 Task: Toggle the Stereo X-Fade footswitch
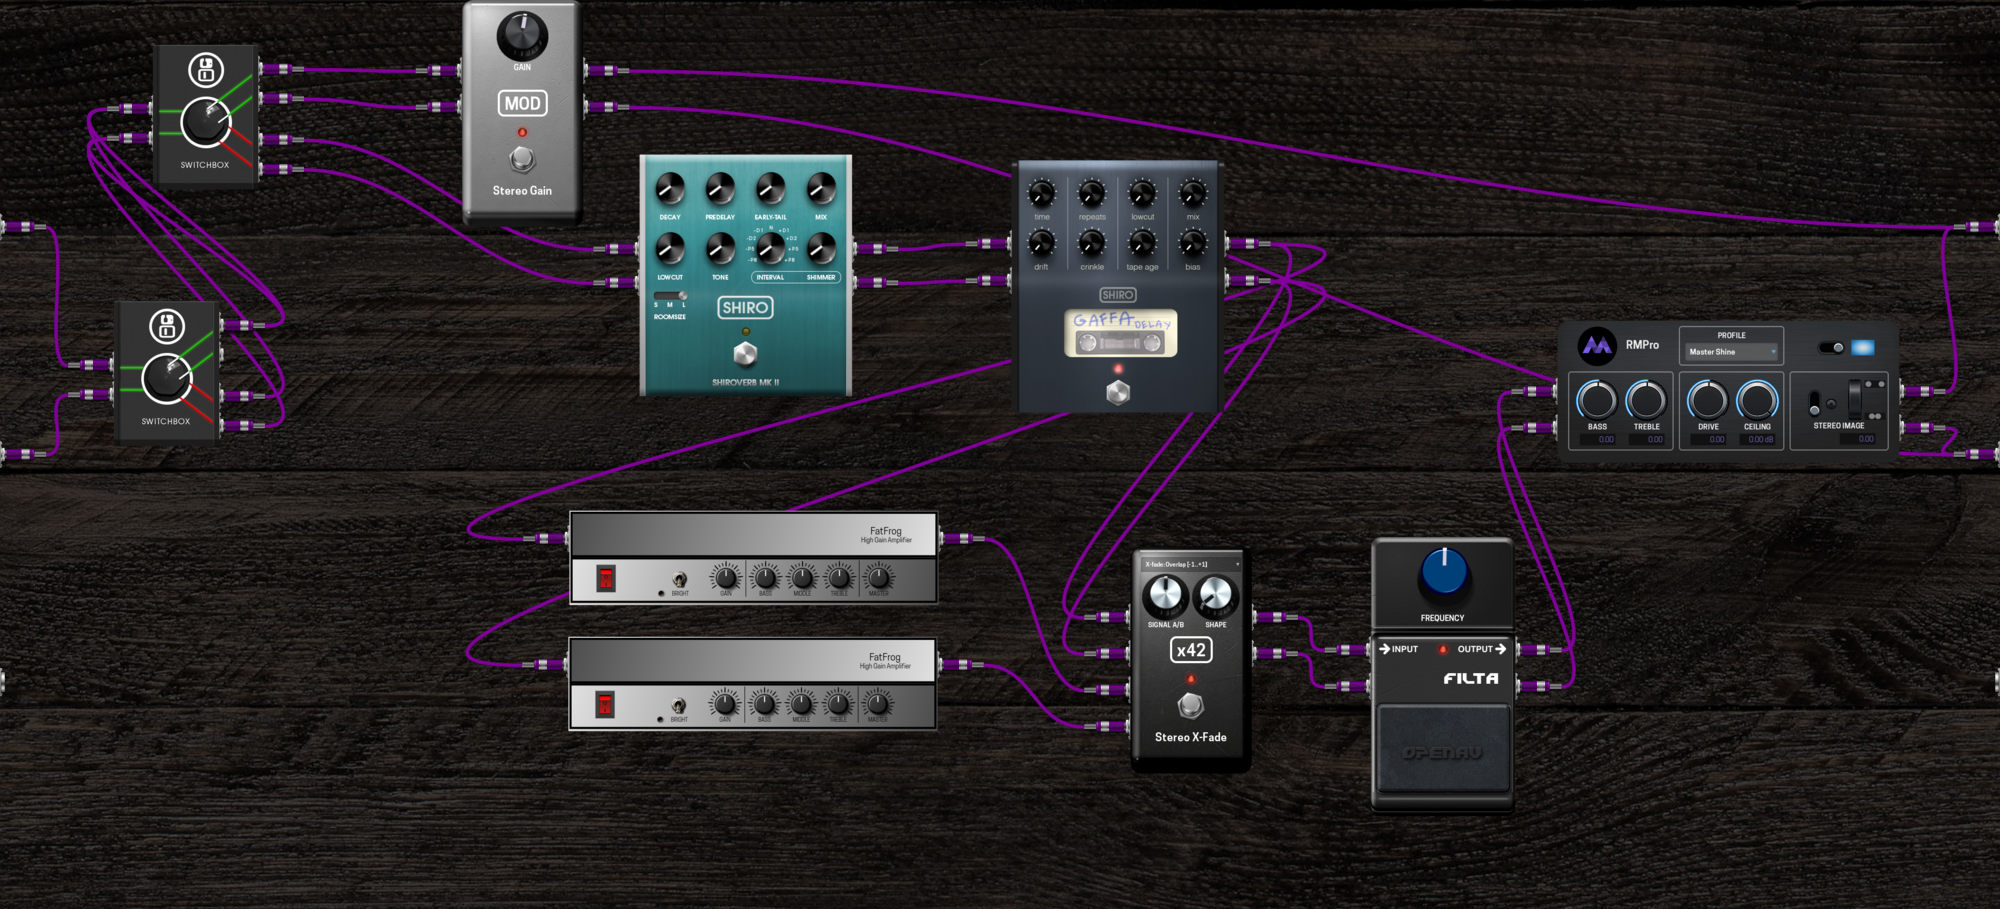click(x=1190, y=706)
